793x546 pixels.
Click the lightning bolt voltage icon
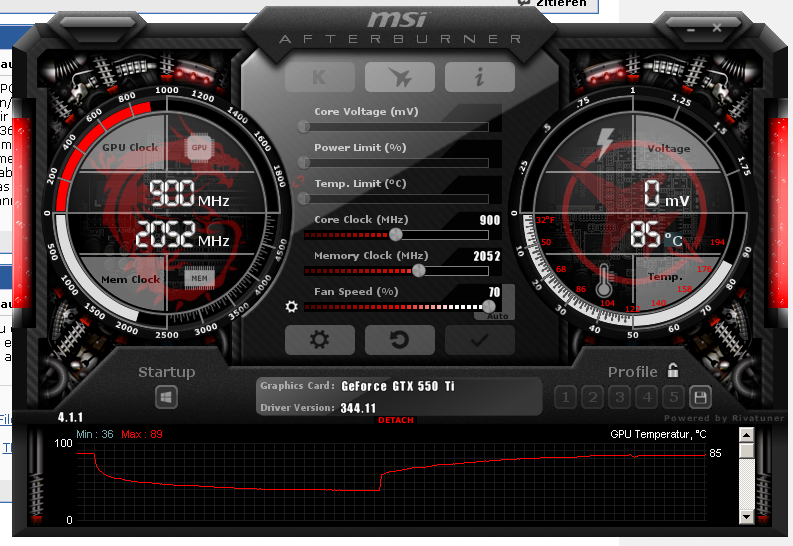[x=605, y=143]
